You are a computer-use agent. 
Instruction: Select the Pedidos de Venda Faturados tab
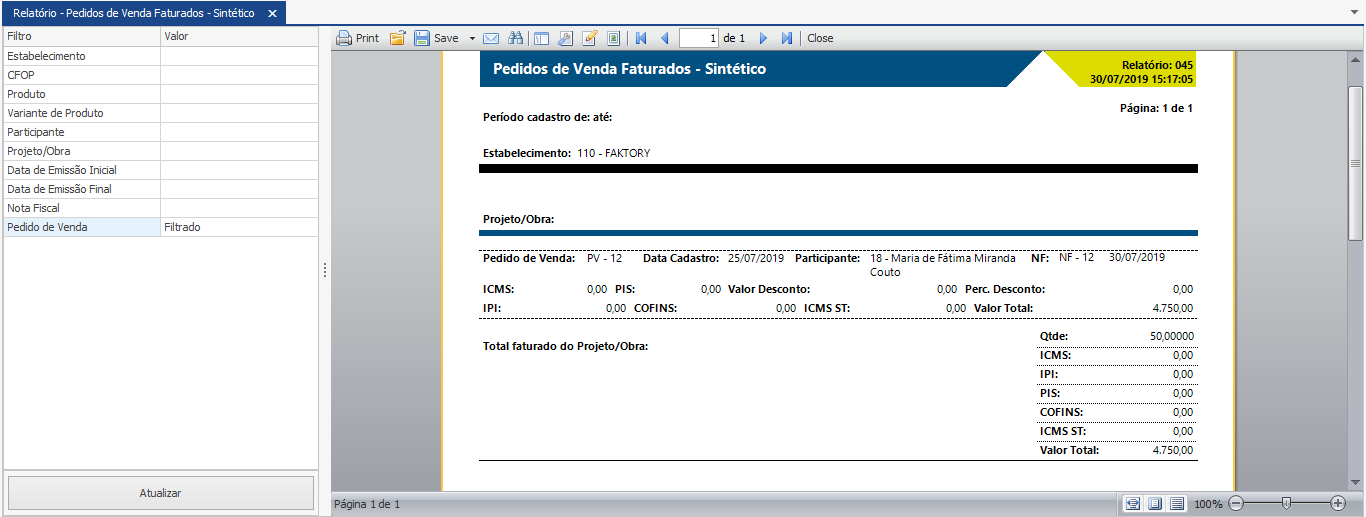click(x=133, y=13)
